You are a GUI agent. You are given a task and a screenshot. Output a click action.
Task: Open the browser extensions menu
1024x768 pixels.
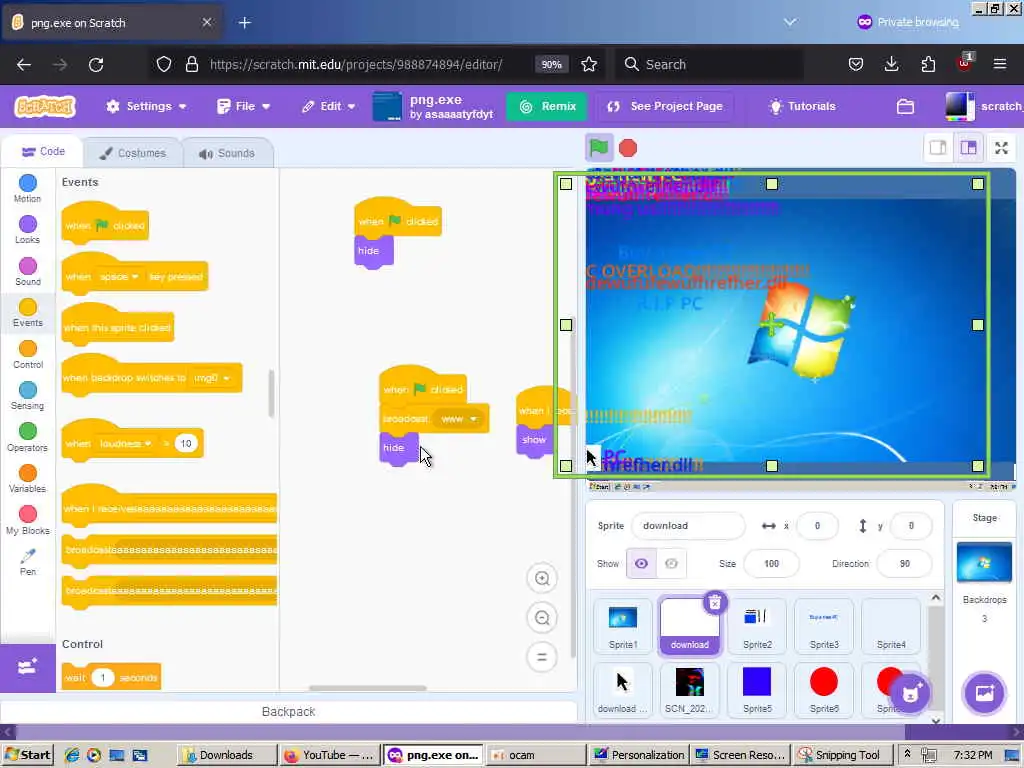point(927,64)
